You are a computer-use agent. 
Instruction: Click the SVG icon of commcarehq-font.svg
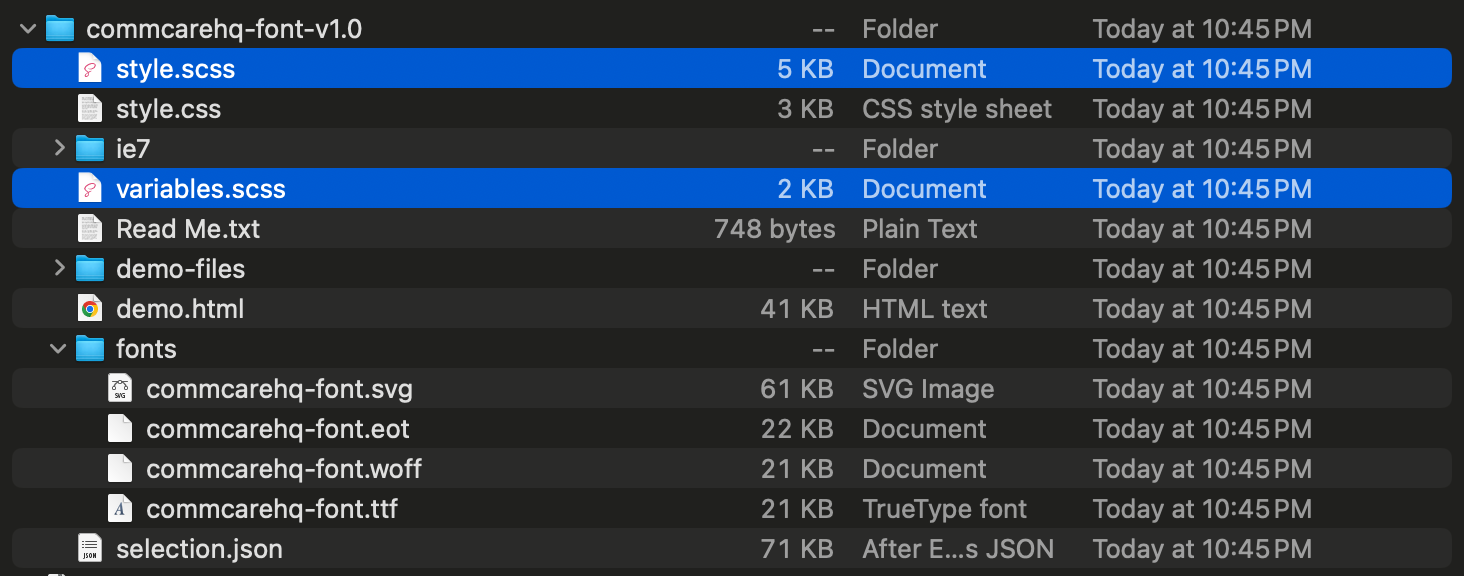click(120, 389)
